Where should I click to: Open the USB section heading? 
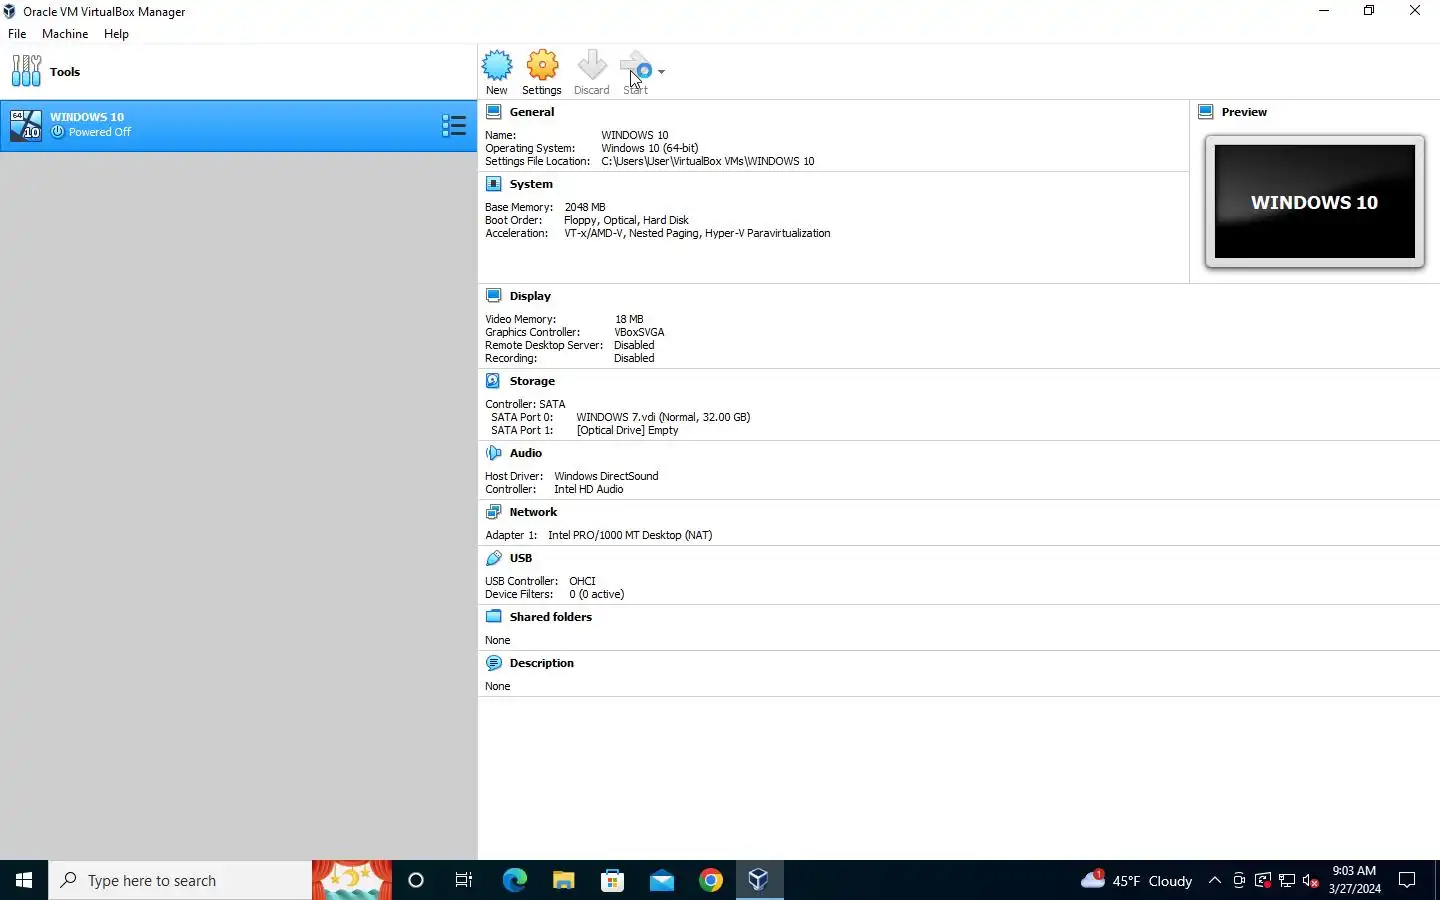click(x=520, y=558)
